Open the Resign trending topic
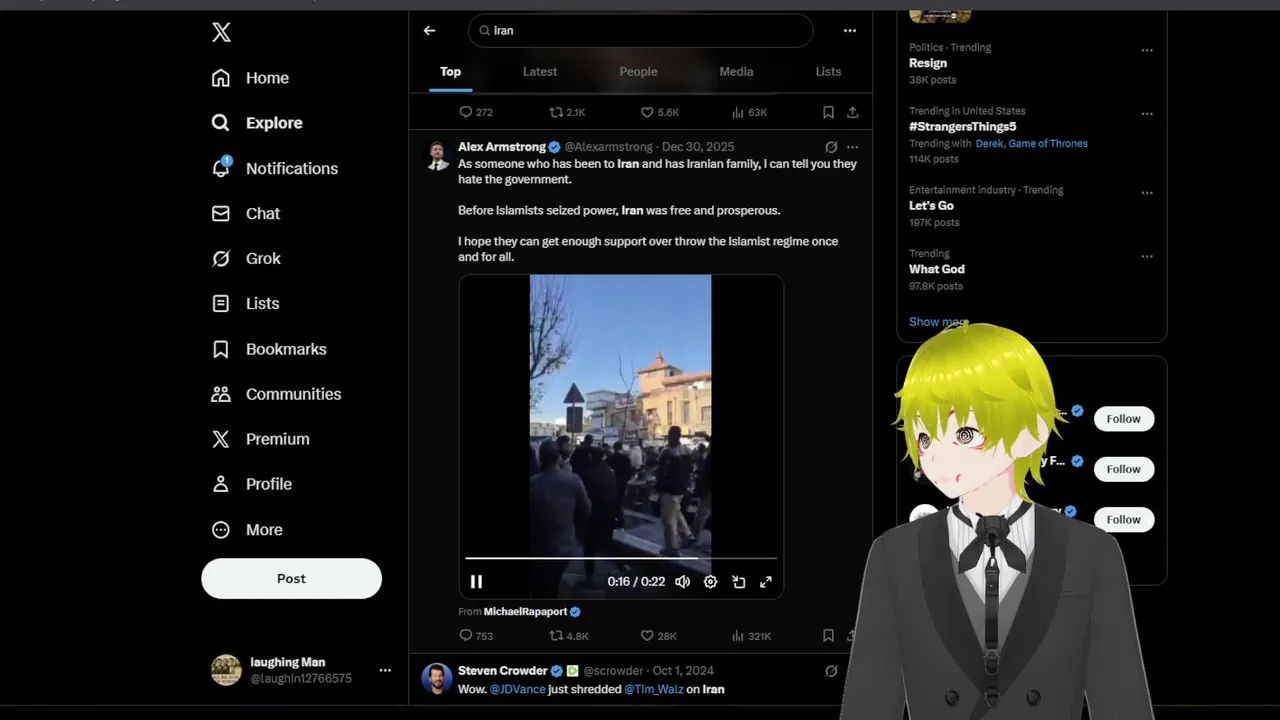Screen dimensions: 1280x720 927,63
